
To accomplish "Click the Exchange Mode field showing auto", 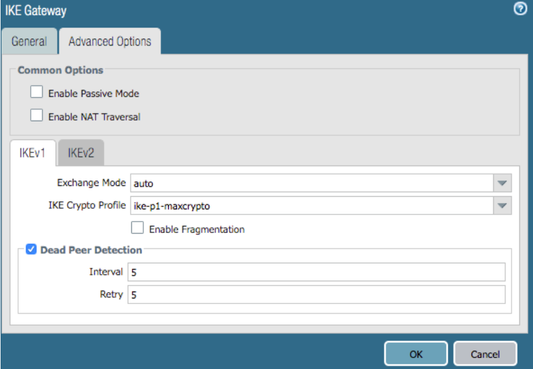I will click(312, 183).
